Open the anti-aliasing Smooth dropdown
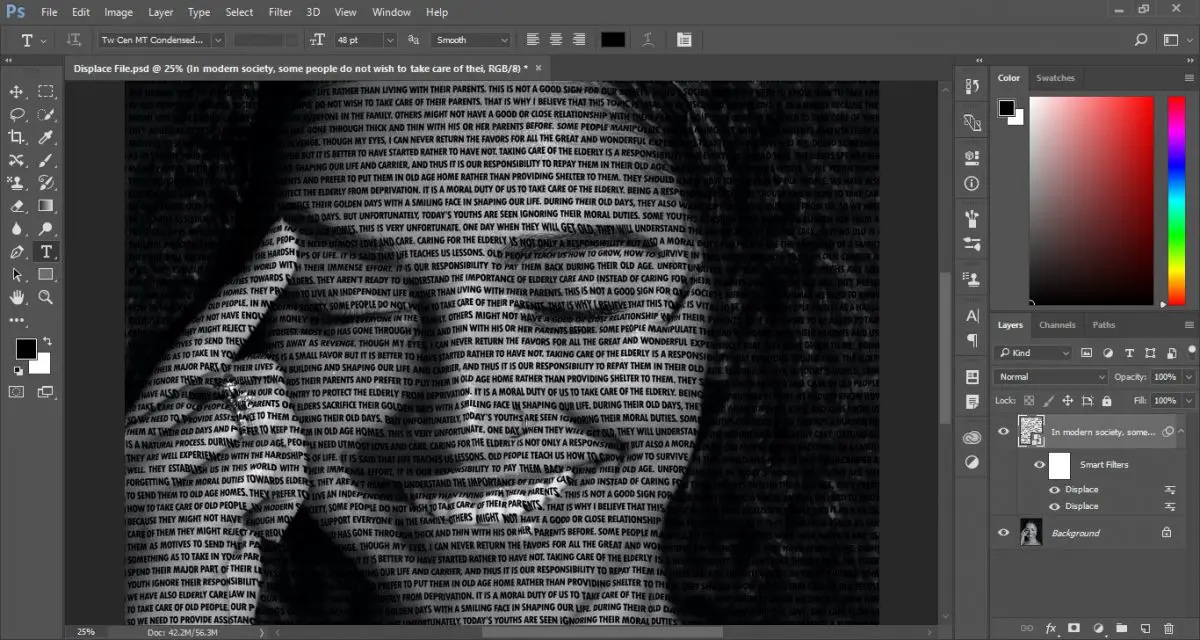The image size is (1200, 640). [x=470, y=39]
